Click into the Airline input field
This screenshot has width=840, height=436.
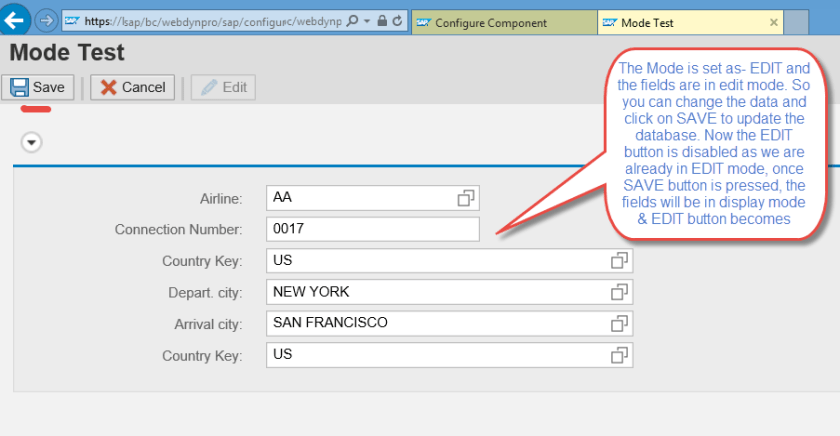(x=360, y=199)
